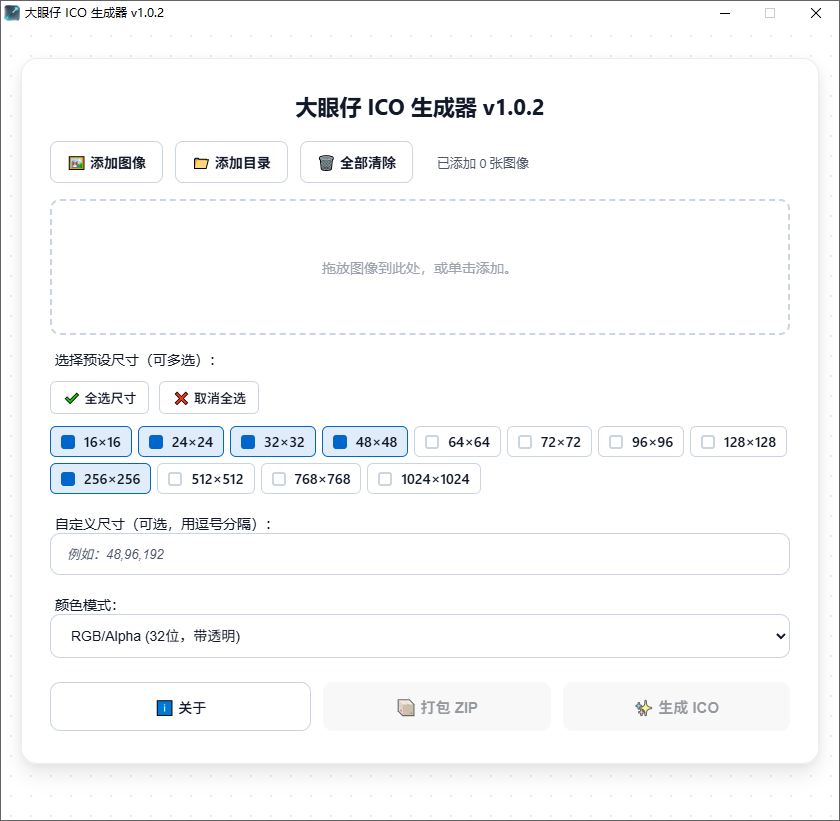Enable the 128×128 size option

tap(707, 441)
